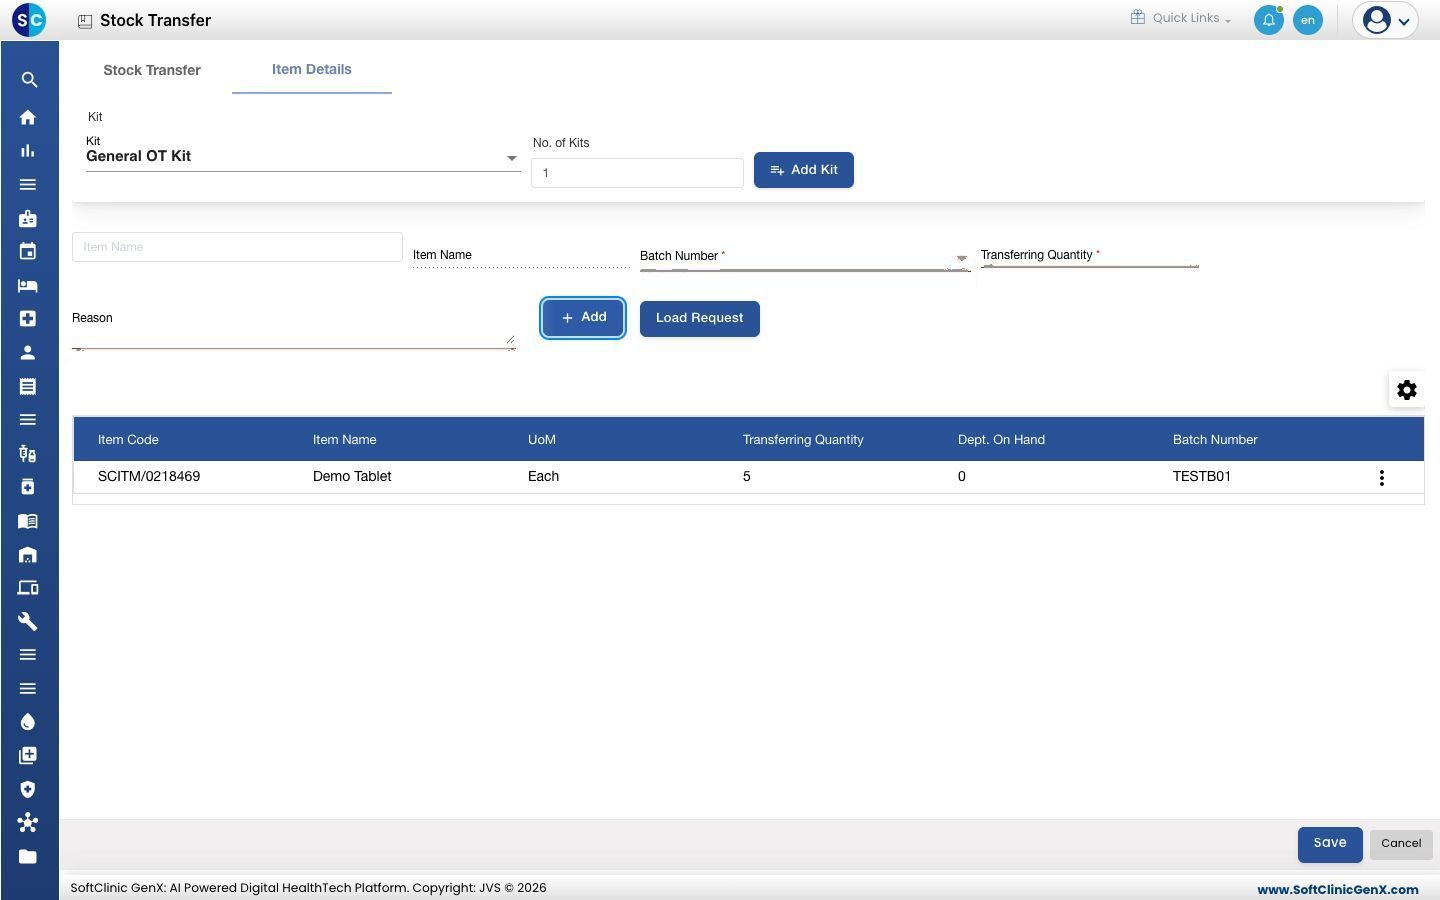1440x900 pixels.
Task: Open the ID badge sidebar icon
Action: click(28, 218)
